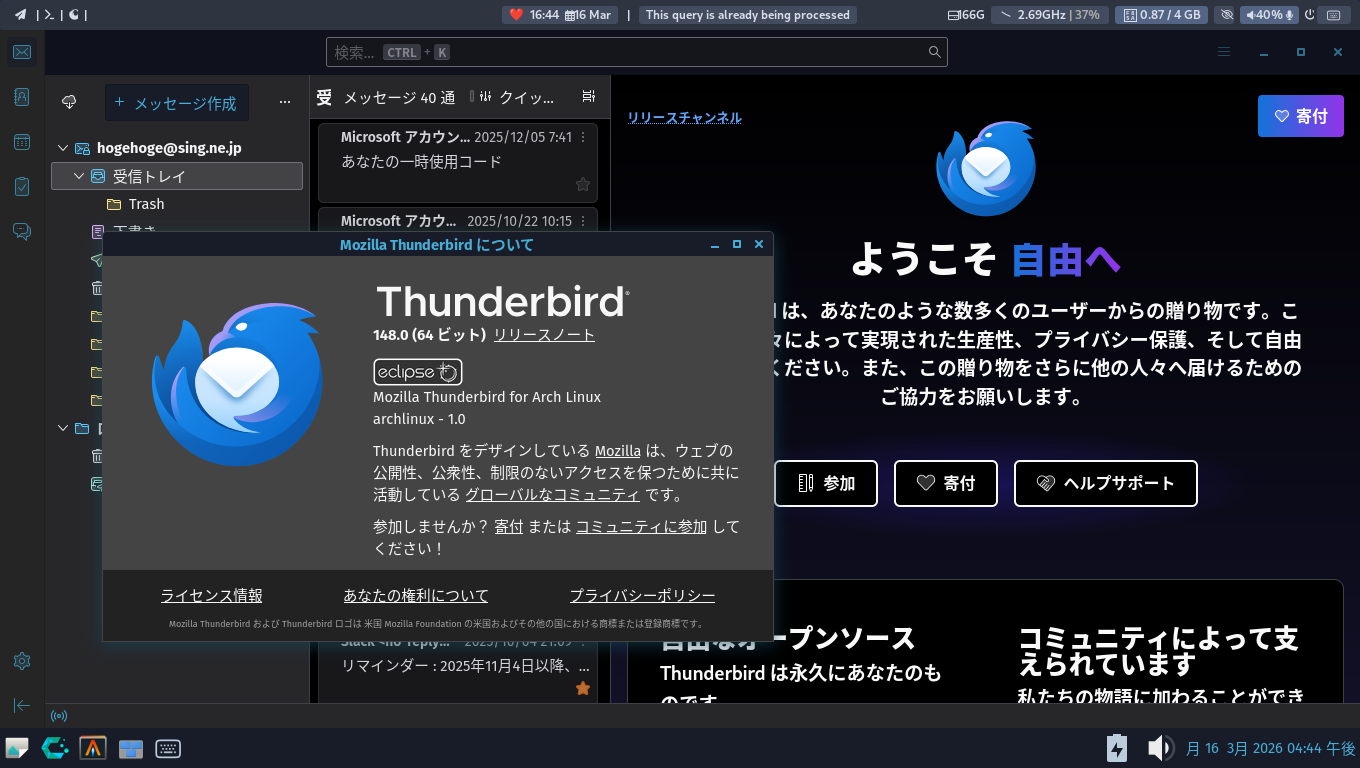The image size is (1360, 768).
Task: Select the 受信トレイ inbox folder
Action: coord(177,176)
